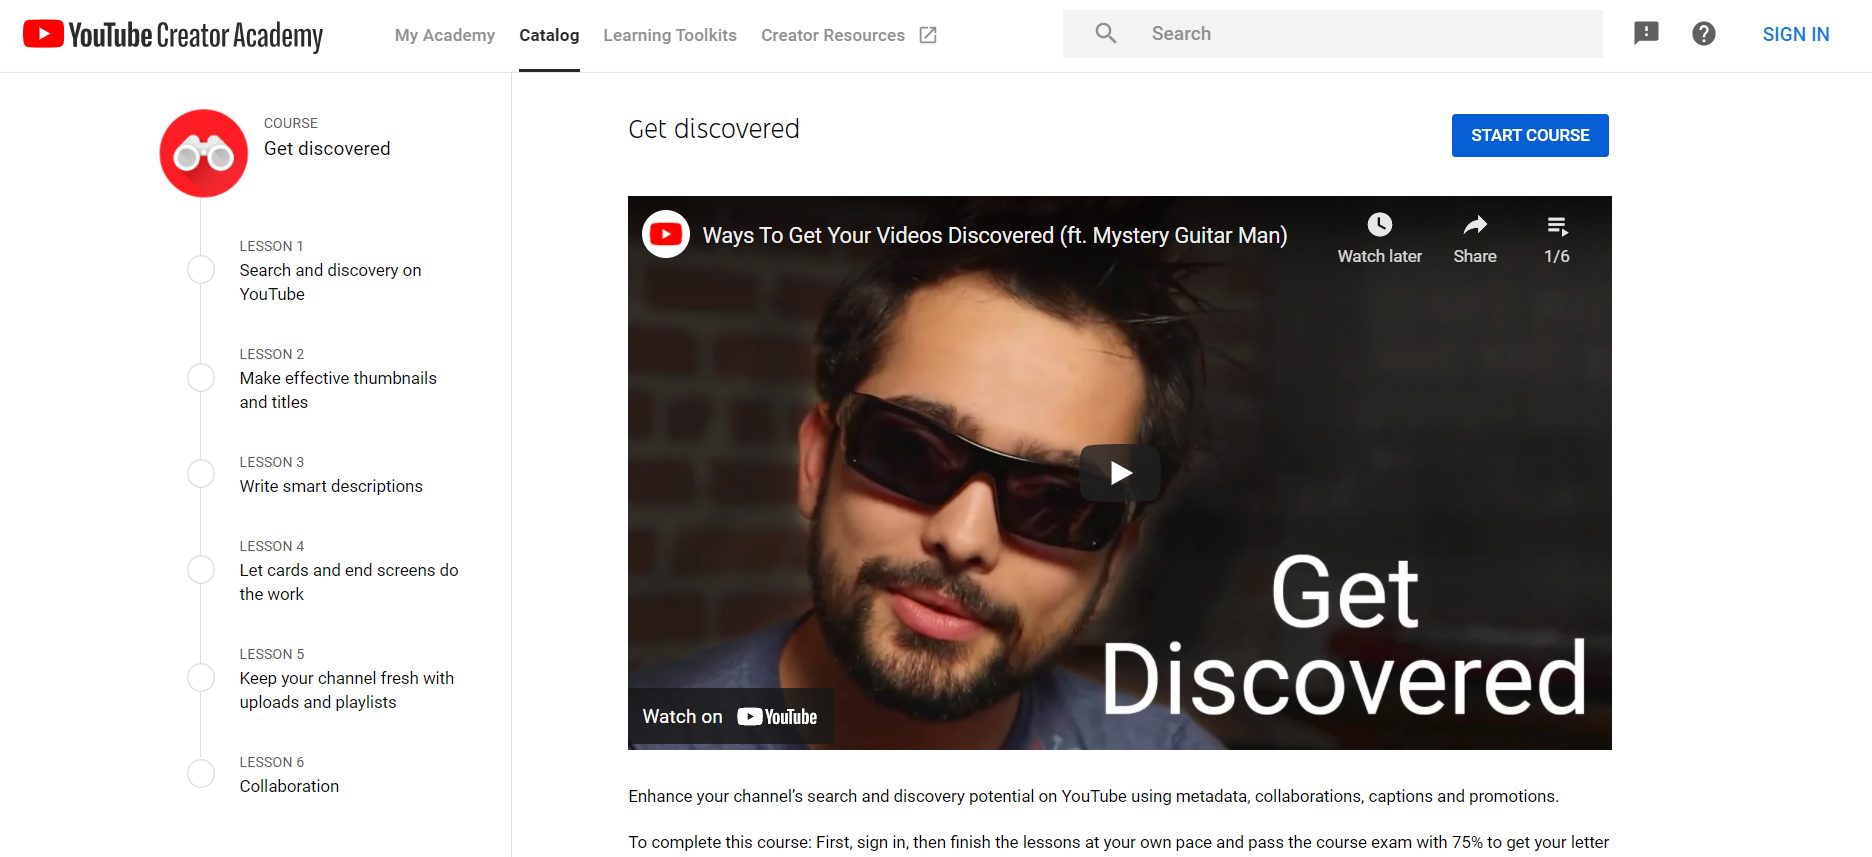
Task: Click the external-link icon beside Creator Resources
Action: [x=928, y=35]
